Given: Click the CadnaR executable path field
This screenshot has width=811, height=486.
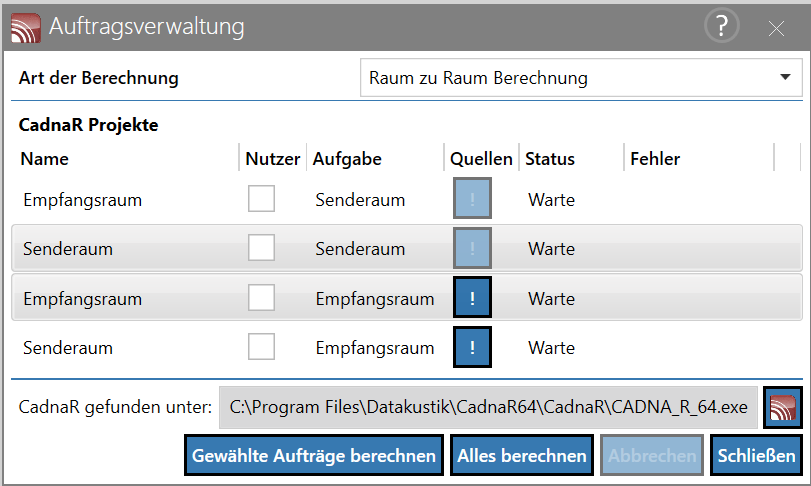Looking at the screenshot, I should pos(488,407).
